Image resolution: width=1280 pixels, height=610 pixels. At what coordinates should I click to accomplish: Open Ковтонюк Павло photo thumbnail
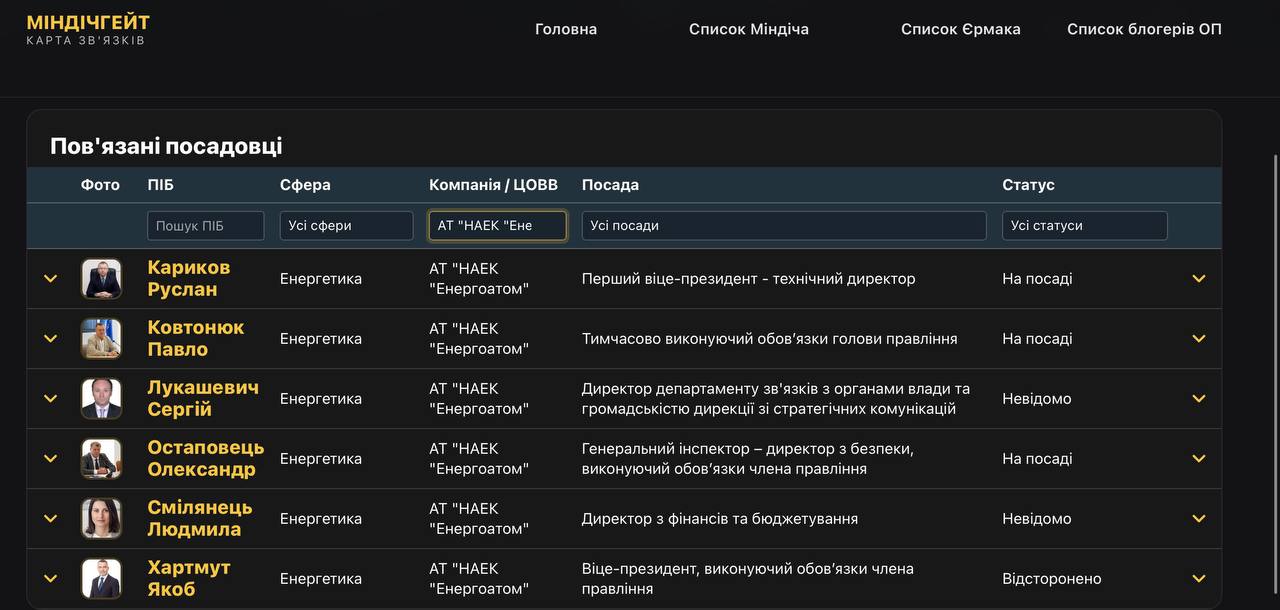(101, 339)
